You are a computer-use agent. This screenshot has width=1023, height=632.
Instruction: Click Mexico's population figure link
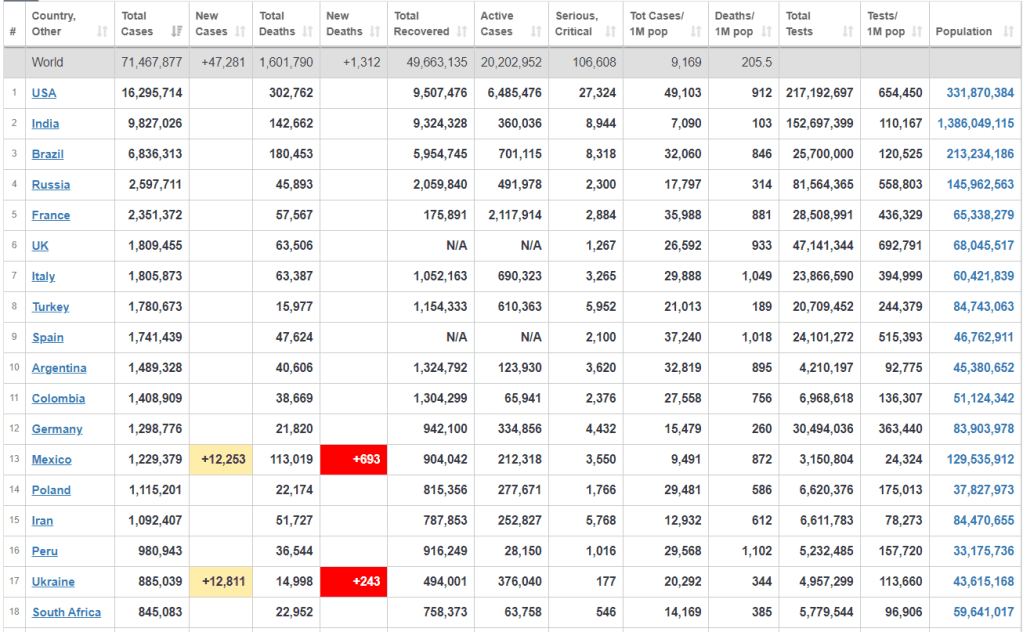pyautogui.click(x=977, y=460)
